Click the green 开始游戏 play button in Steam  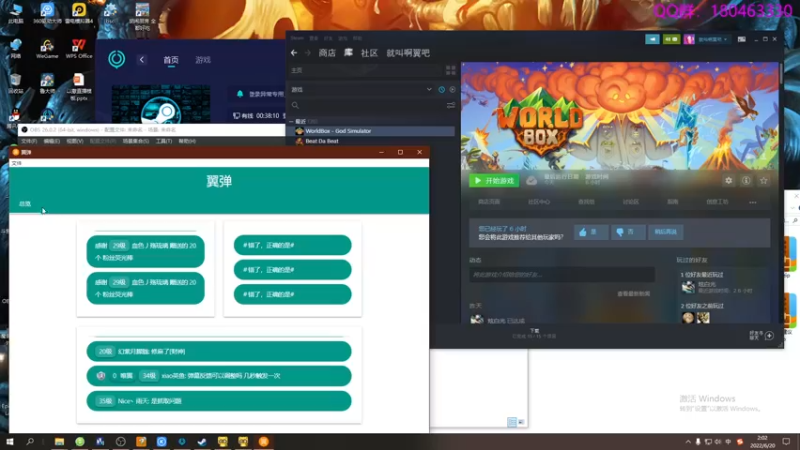494,181
